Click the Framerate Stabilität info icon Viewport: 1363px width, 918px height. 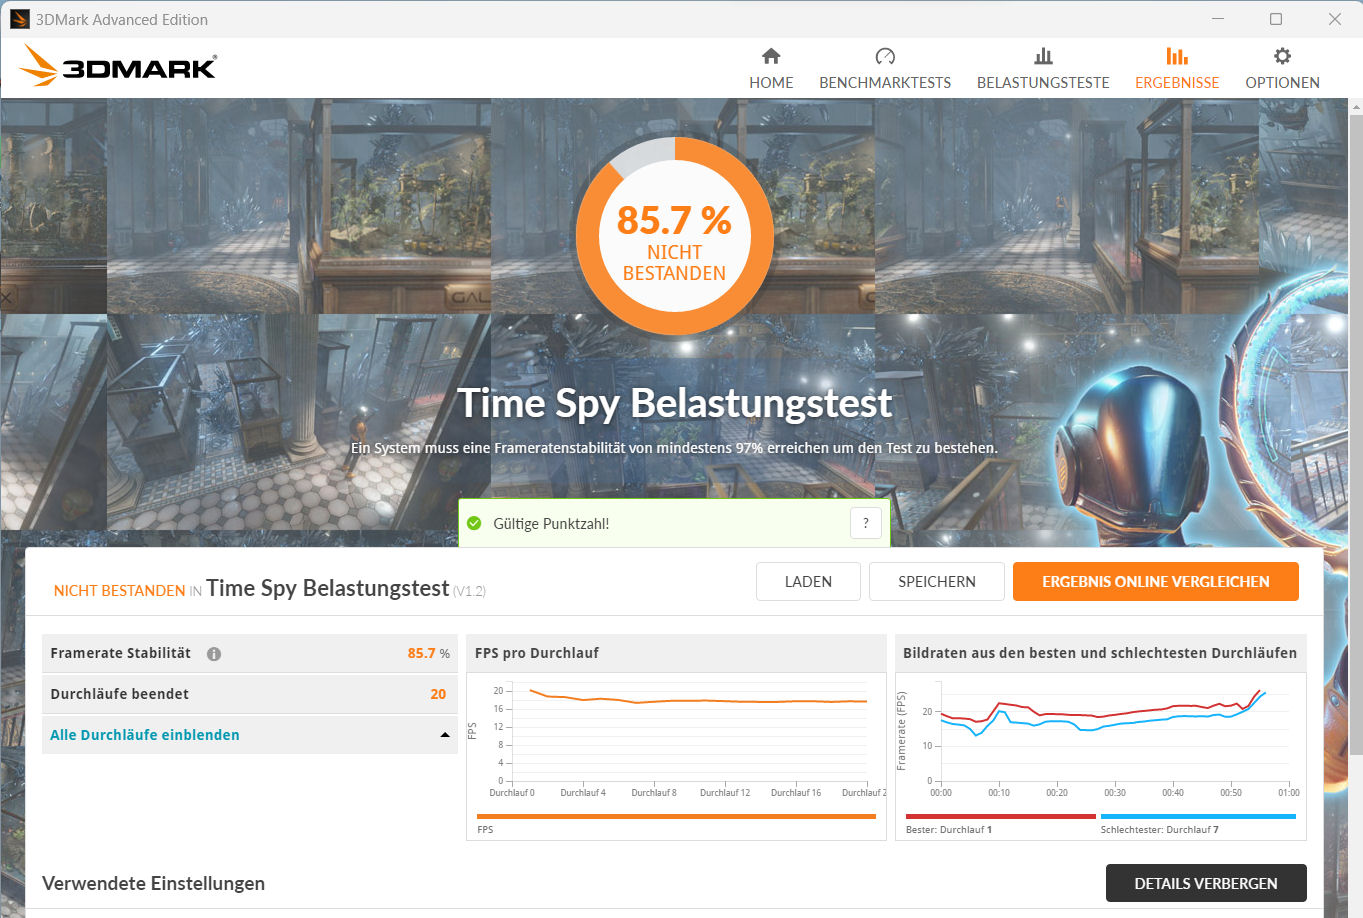(x=214, y=654)
